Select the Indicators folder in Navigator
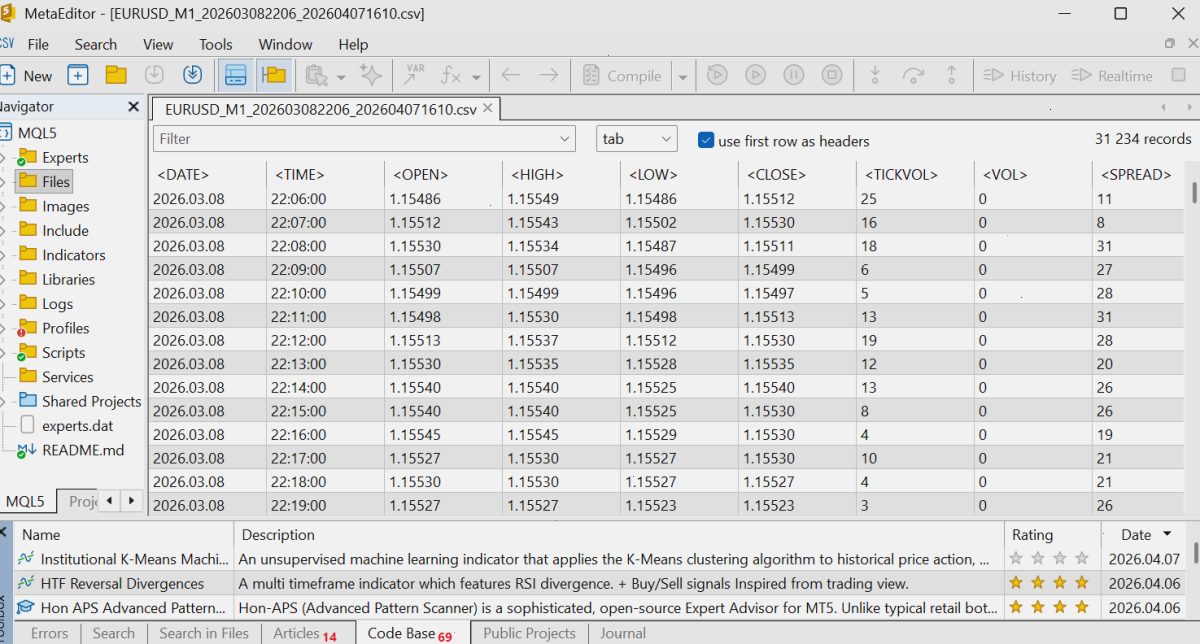This screenshot has width=1200, height=644. pyautogui.click(x=73, y=255)
